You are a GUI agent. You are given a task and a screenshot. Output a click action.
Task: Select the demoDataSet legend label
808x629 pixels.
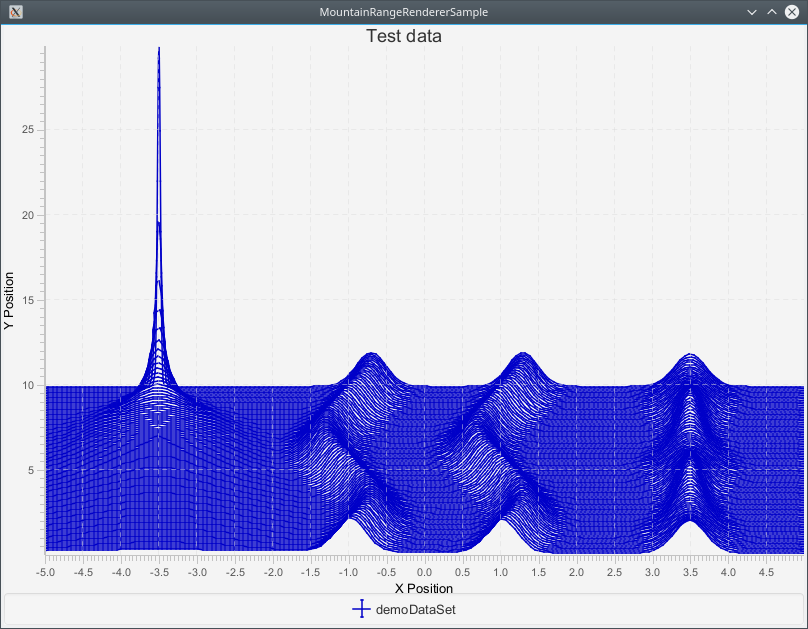(x=416, y=610)
